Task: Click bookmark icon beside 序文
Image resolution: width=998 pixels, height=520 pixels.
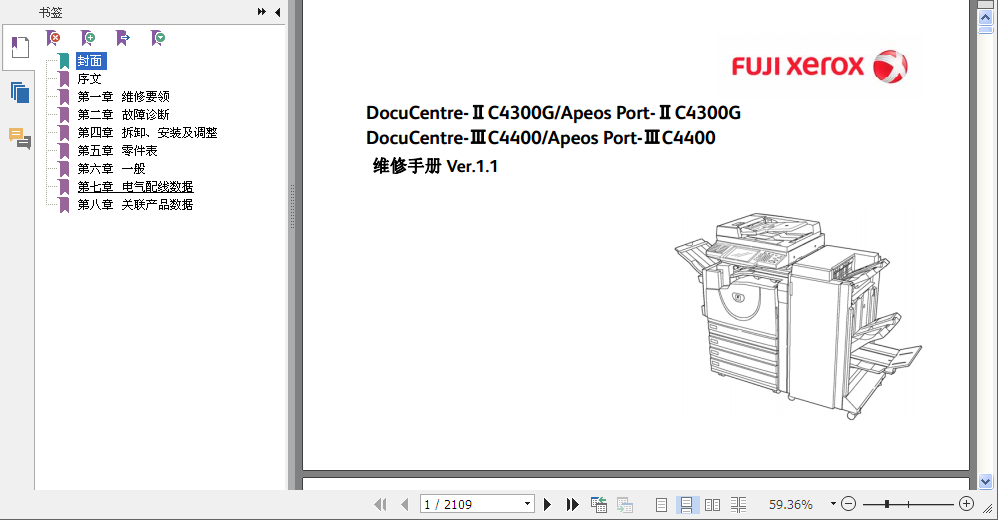Action: click(x=64, y=79)
